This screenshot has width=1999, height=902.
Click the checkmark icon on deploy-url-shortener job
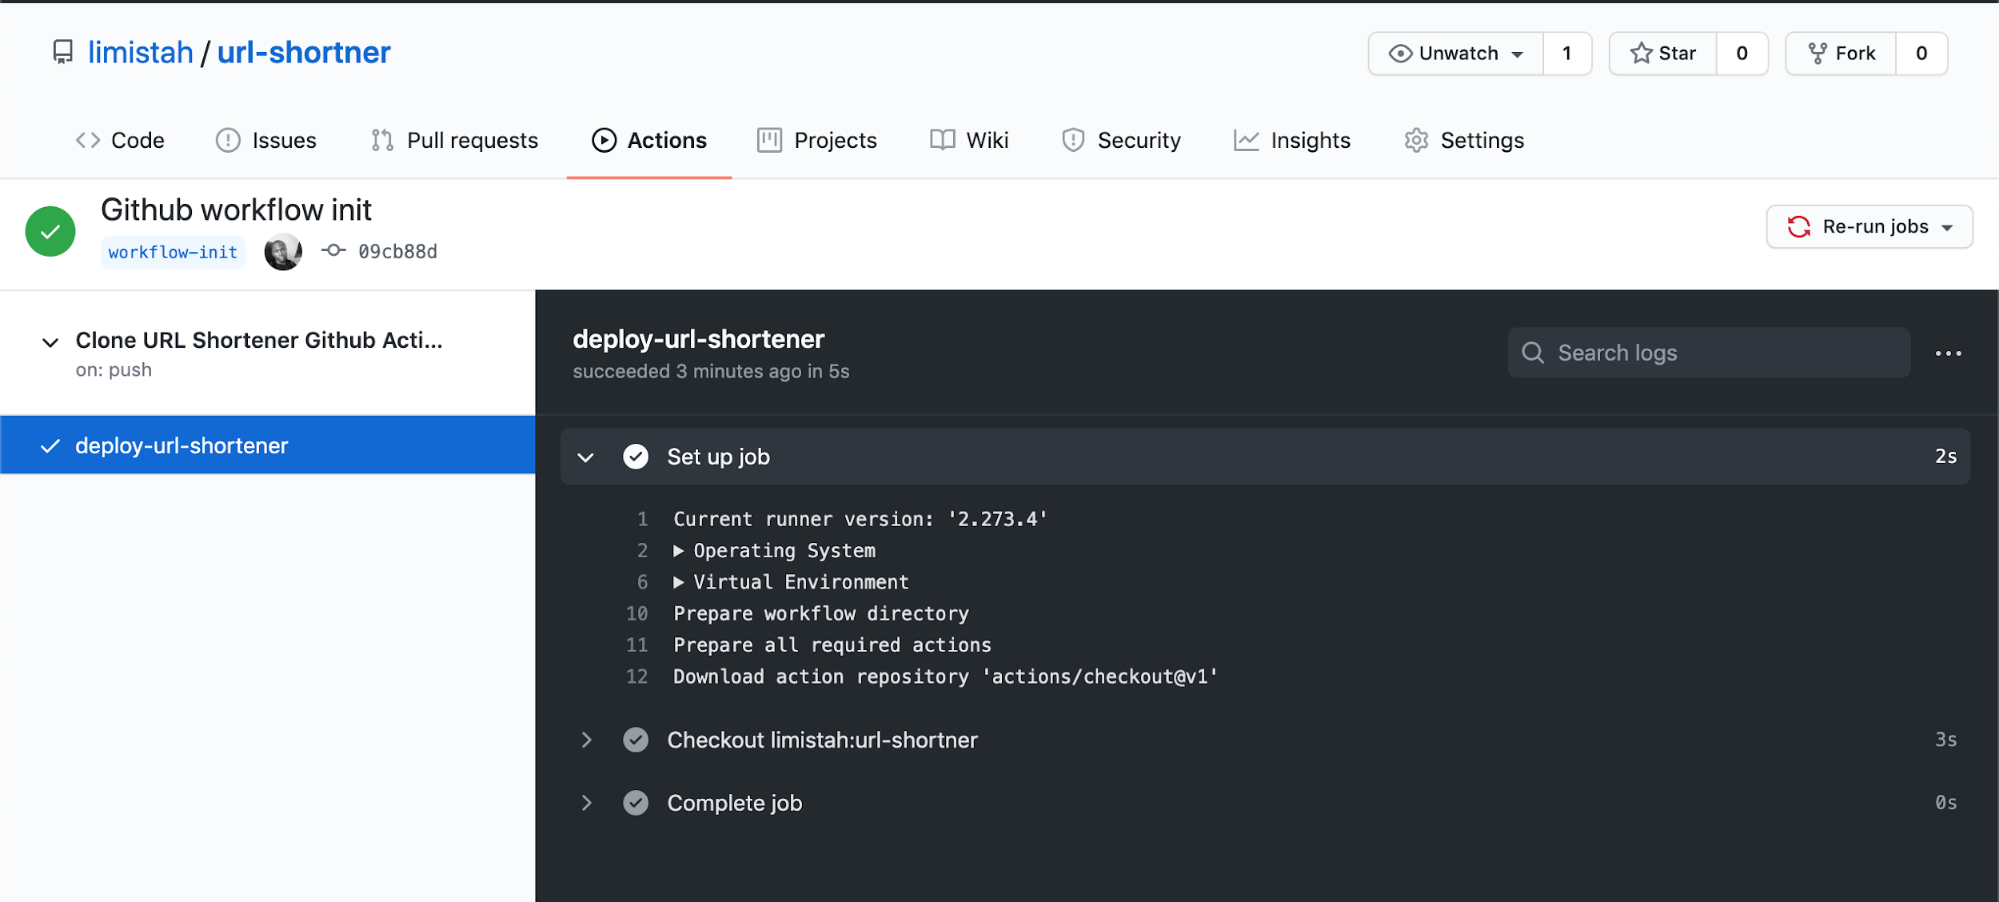click(x=50, y=446)
